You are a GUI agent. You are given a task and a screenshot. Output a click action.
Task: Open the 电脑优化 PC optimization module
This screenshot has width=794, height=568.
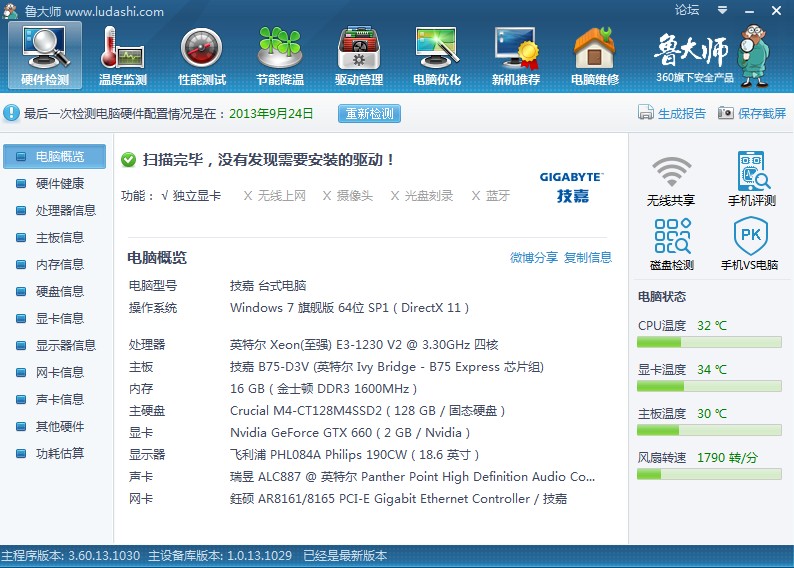437,56
